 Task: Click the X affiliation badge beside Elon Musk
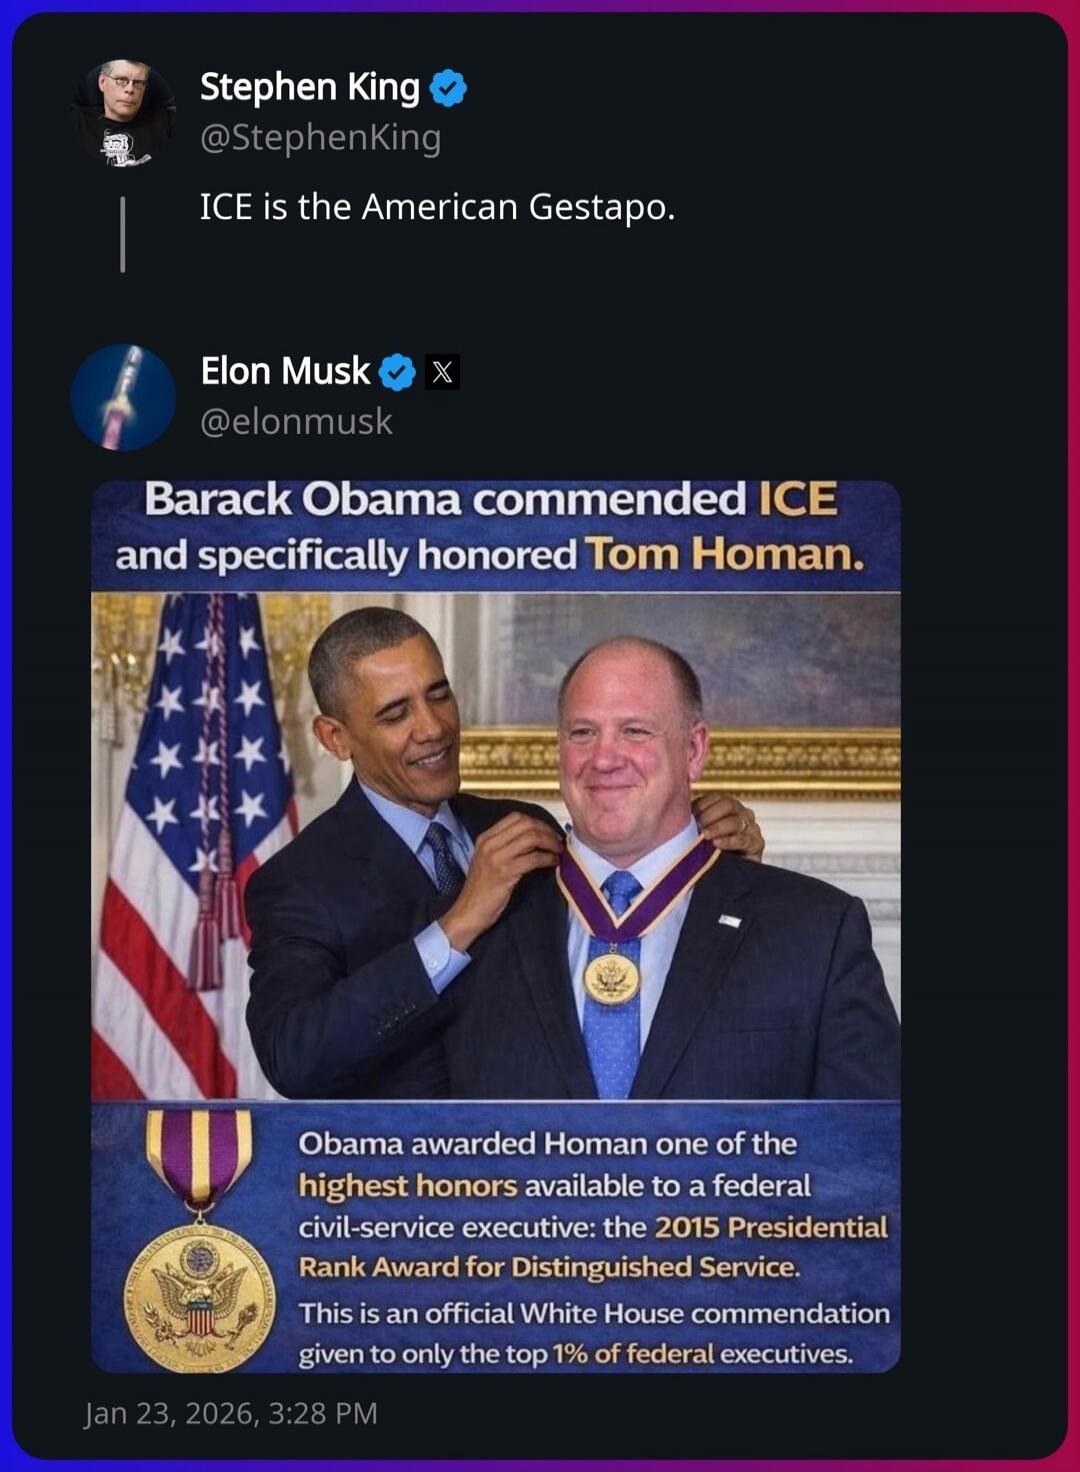(x=440, y=372)
